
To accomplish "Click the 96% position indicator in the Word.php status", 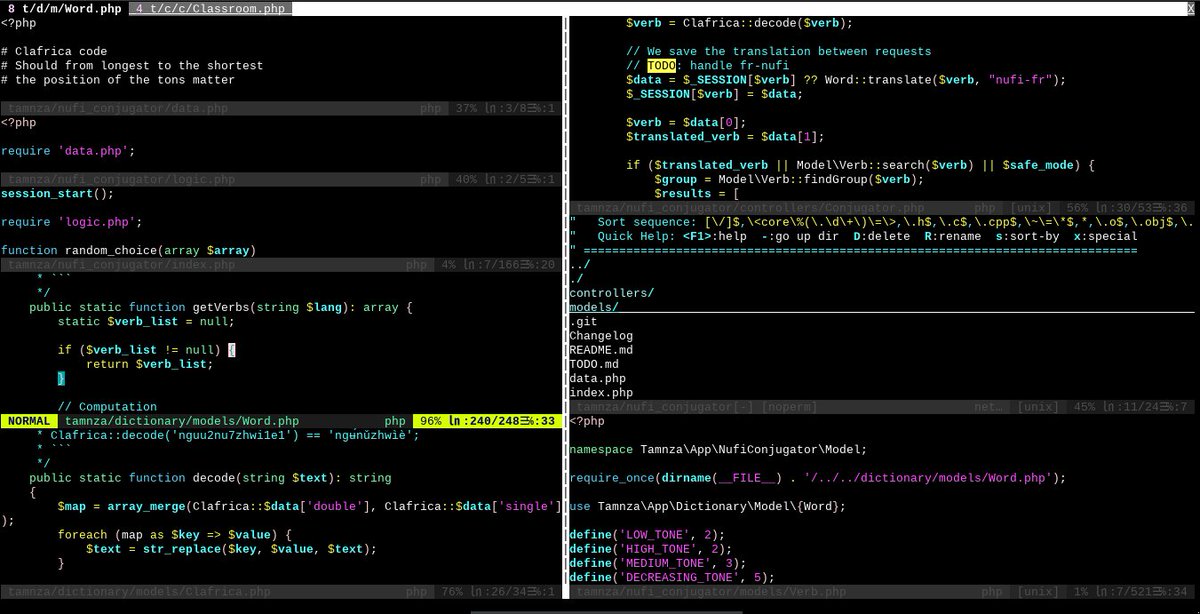I will point(431,421).
